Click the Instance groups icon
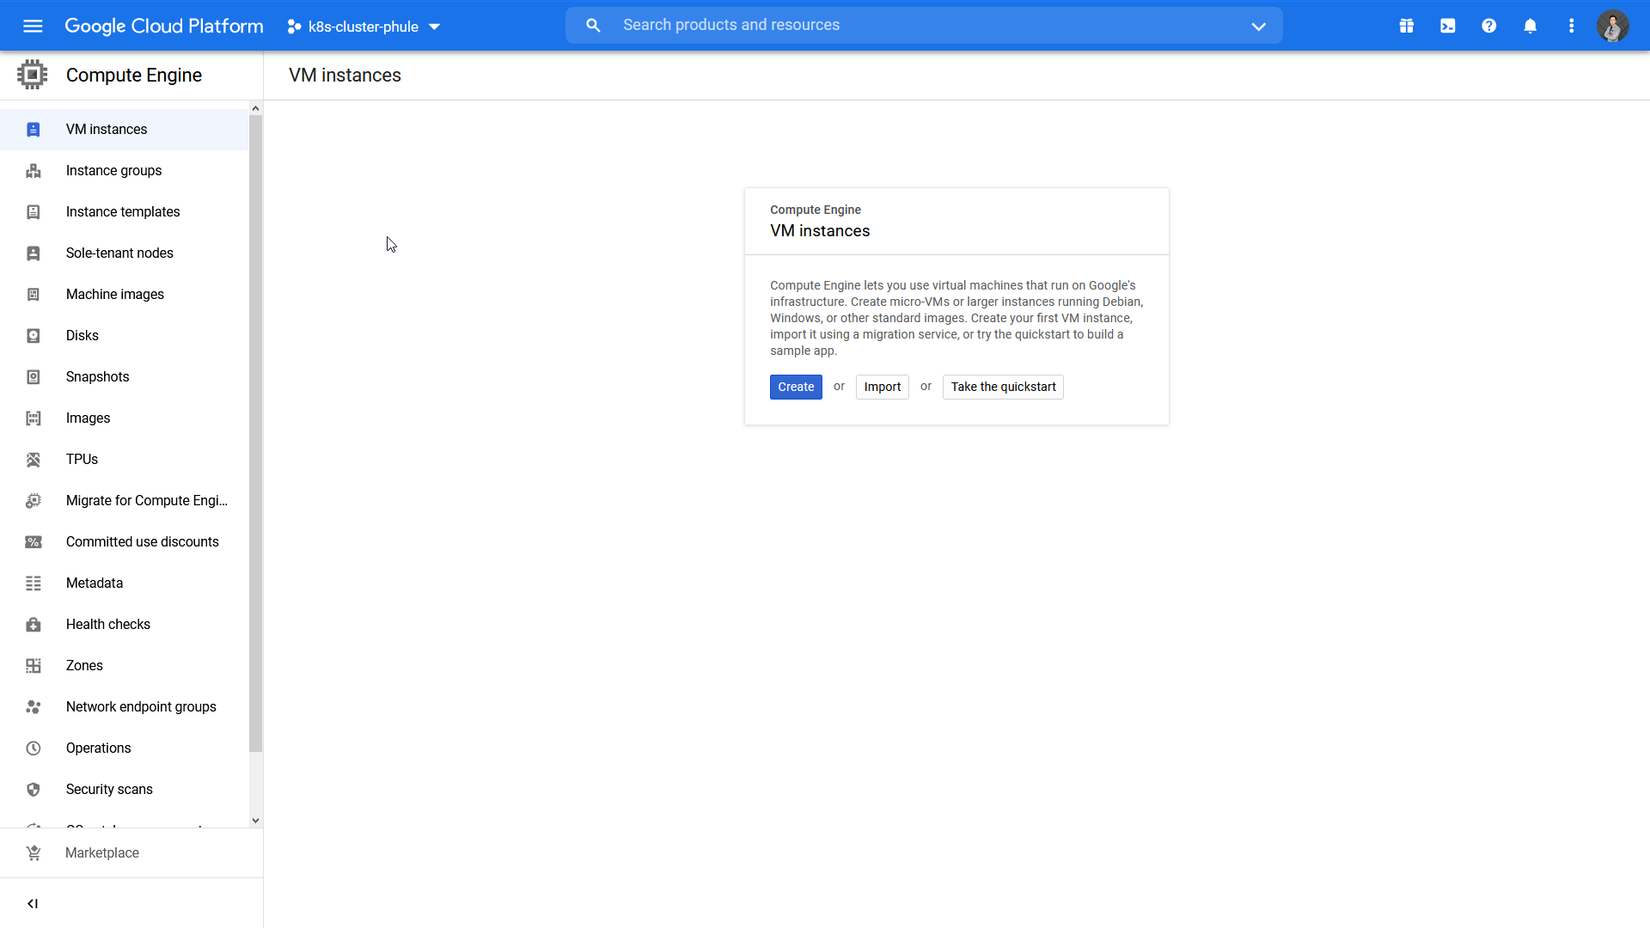This screenshot has height=928, width=1650. (33, 171)
